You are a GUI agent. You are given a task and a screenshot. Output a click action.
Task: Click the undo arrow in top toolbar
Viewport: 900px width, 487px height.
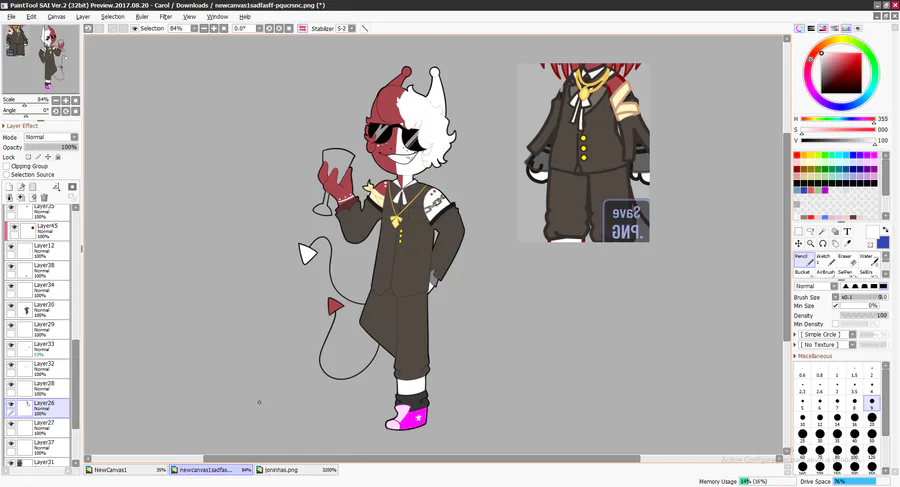point(88,28)
